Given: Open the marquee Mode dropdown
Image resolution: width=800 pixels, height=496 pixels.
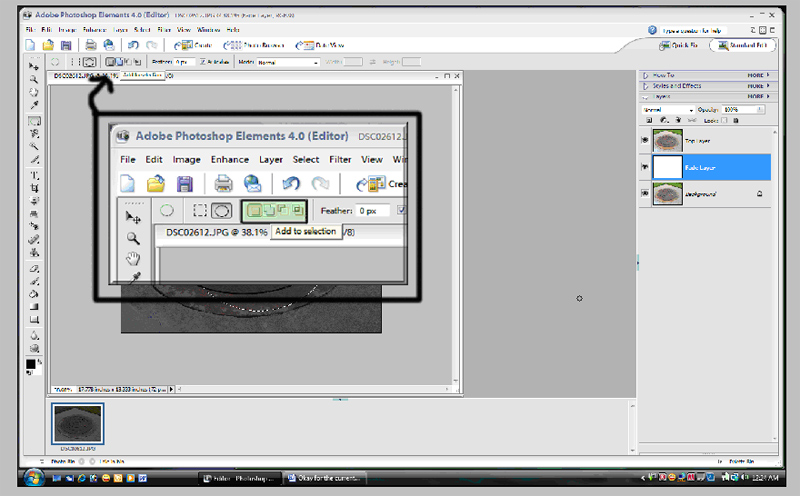Looking at the screenshot, I should [288, 62].
